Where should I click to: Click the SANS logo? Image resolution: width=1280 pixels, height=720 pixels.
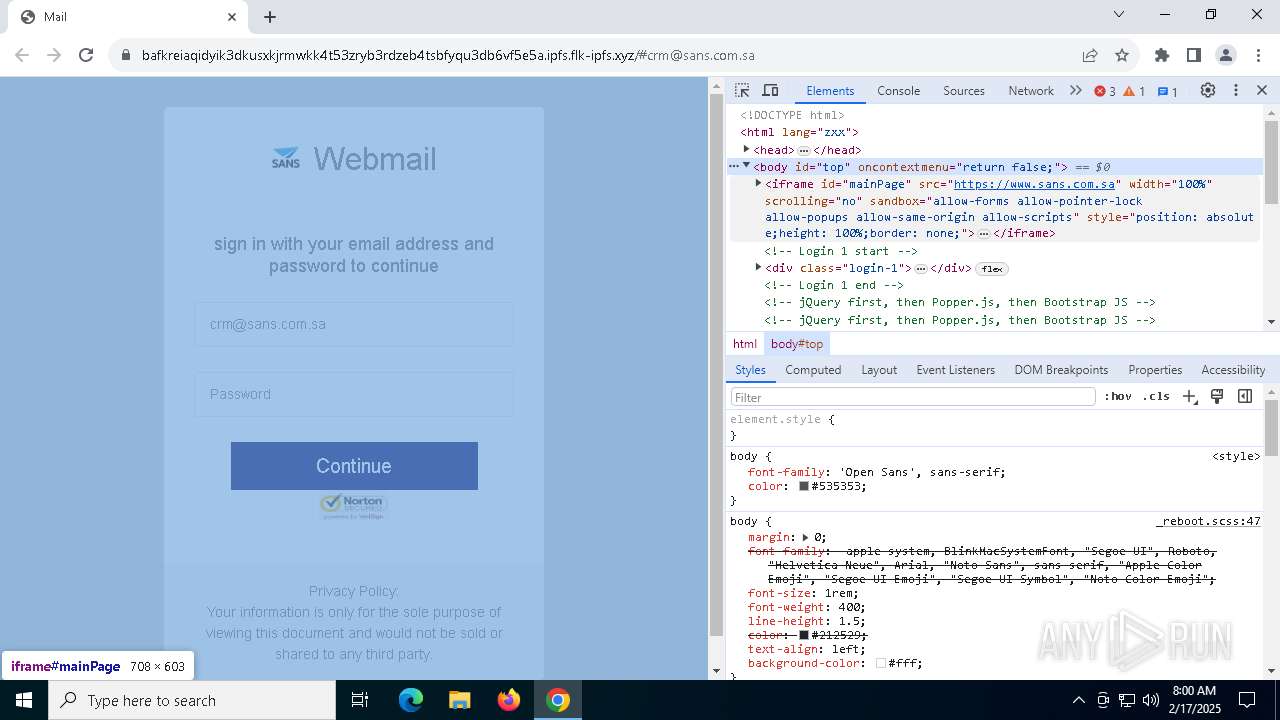tap(286, 159)
